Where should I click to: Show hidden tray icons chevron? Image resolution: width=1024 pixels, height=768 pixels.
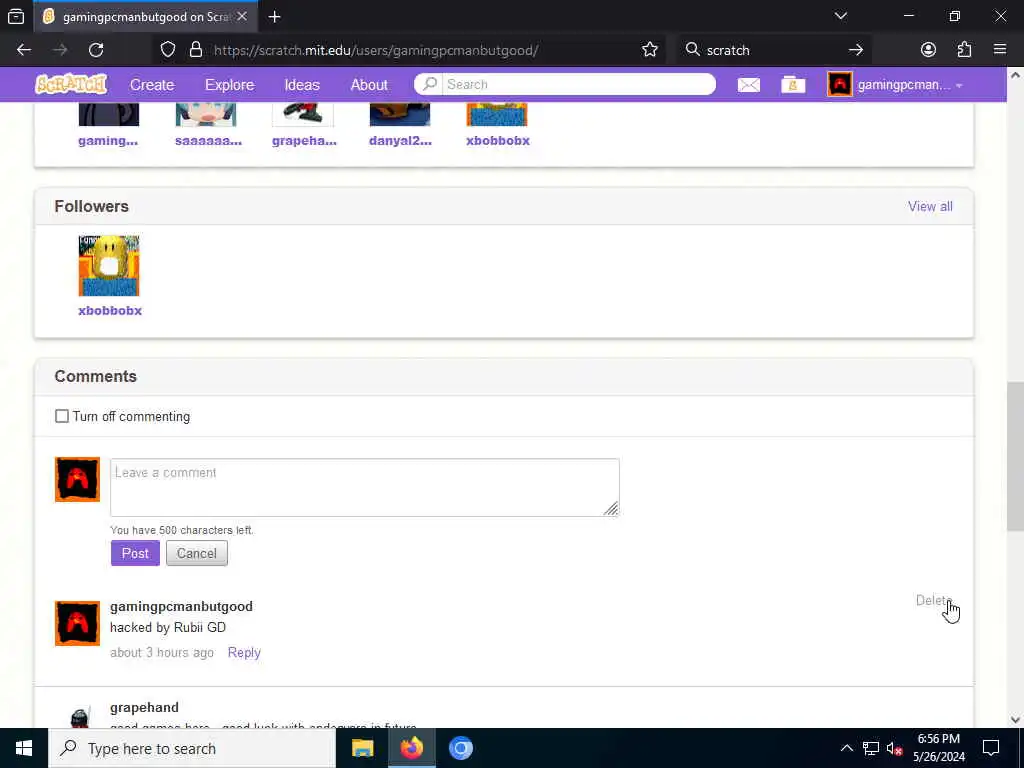[x=846, y=748]
